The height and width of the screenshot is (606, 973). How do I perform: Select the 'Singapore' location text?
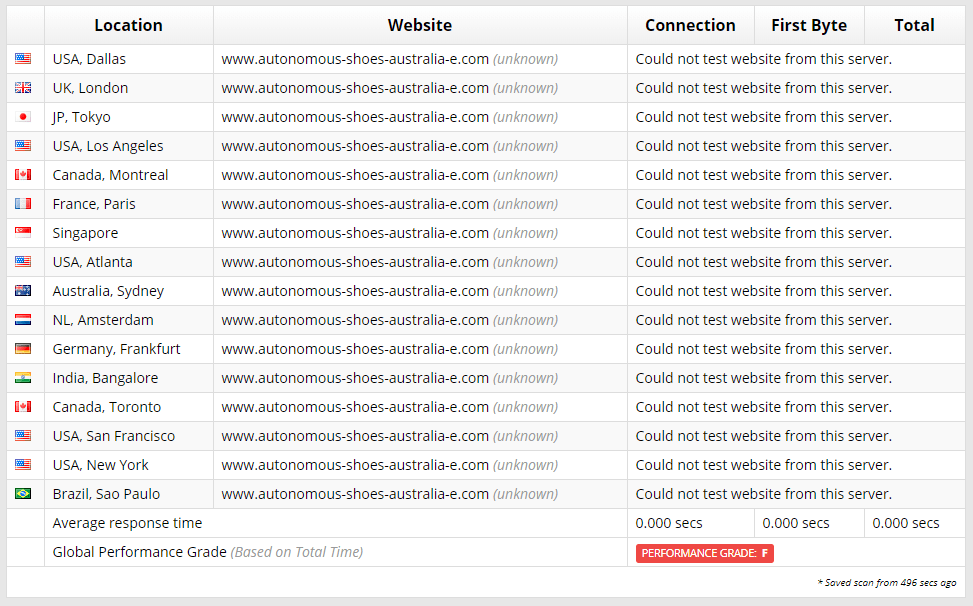(86, 233)
